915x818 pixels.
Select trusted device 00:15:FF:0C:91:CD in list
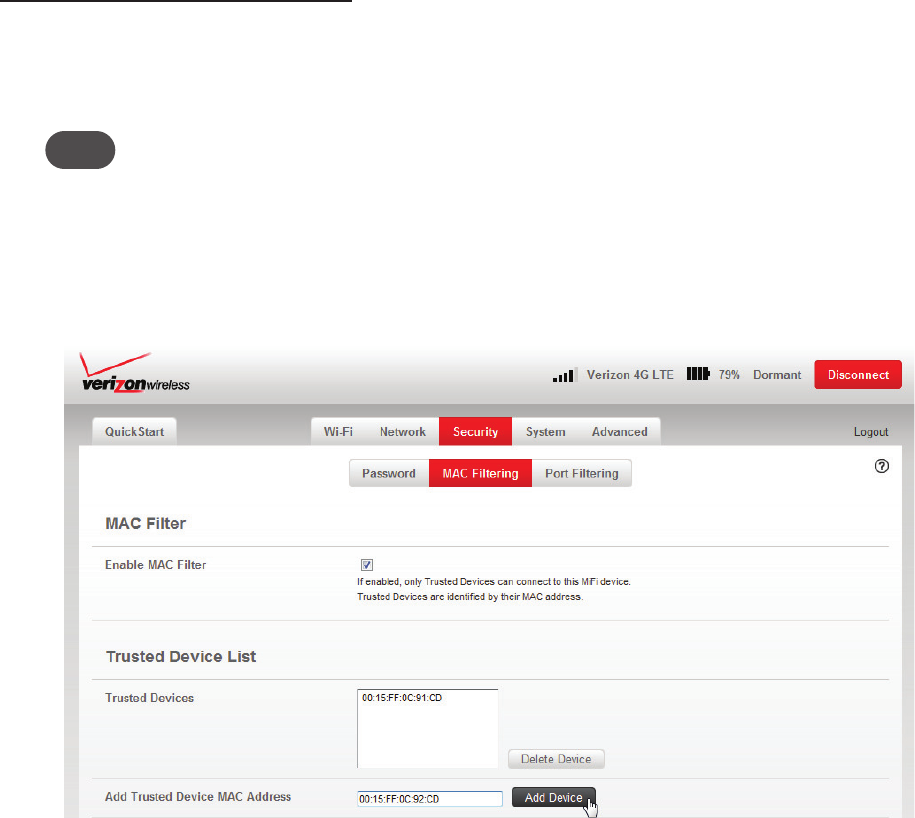(x=402, y=698)
